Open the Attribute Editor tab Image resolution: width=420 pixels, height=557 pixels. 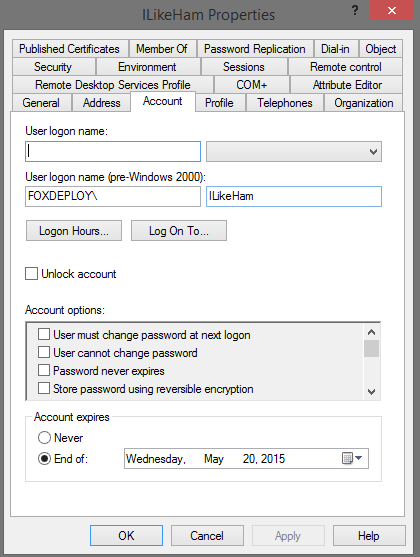point(346,85)
